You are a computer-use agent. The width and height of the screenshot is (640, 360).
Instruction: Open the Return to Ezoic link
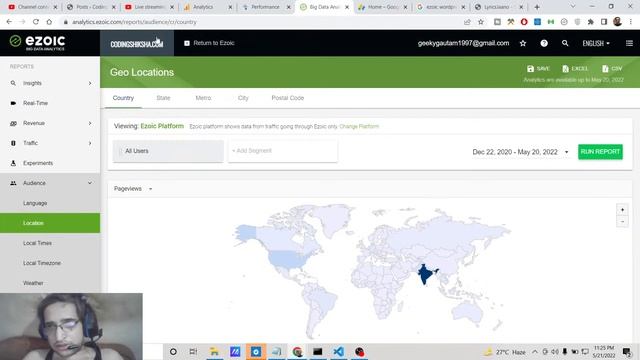[209, 43]
